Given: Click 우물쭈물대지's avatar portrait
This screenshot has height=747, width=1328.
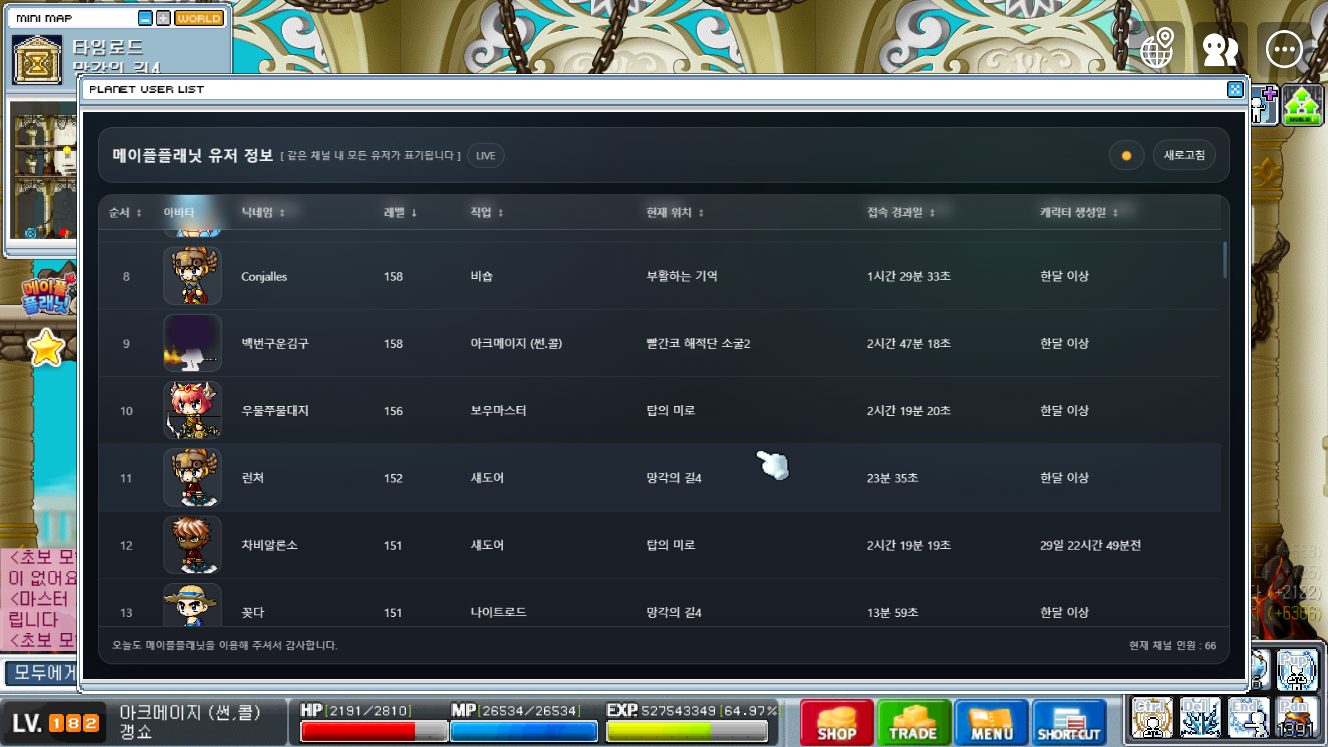Looking at the screenshot, I should [x=192, y=410].
